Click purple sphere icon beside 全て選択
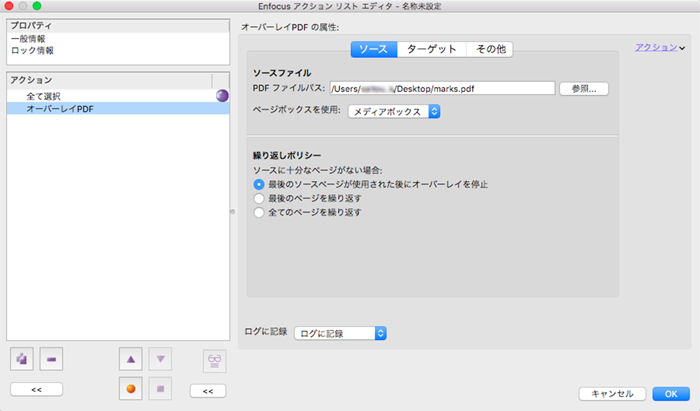This screenshot has width=700, height=411. [x=224, y=95]
